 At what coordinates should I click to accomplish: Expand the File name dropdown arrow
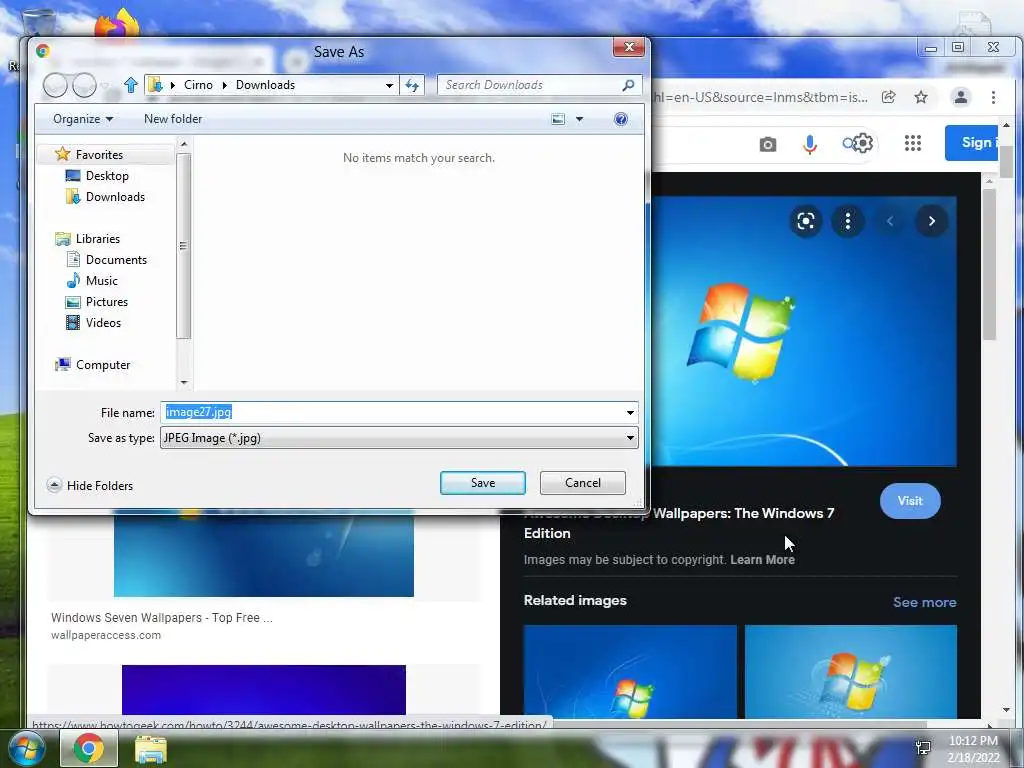click(x=630, y=413)
